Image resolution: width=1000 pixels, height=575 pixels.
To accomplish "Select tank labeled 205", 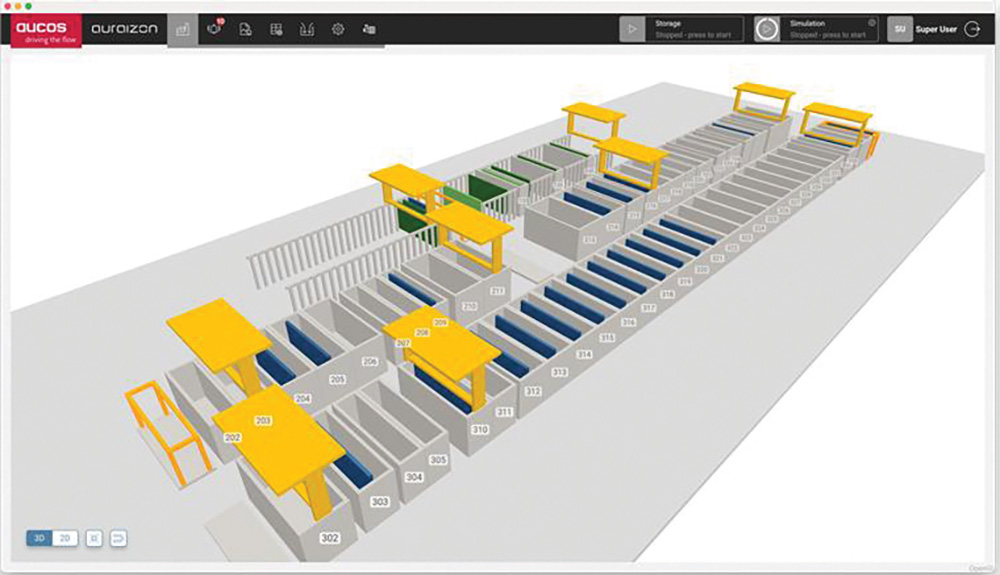I will [337, 379].
